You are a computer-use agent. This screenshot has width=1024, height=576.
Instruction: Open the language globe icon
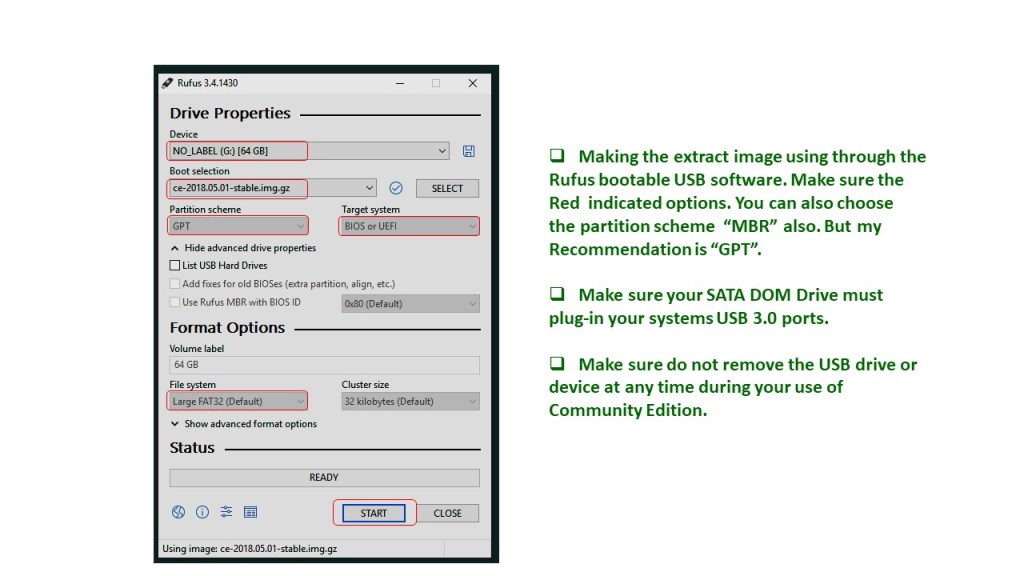tap(178, 512)
